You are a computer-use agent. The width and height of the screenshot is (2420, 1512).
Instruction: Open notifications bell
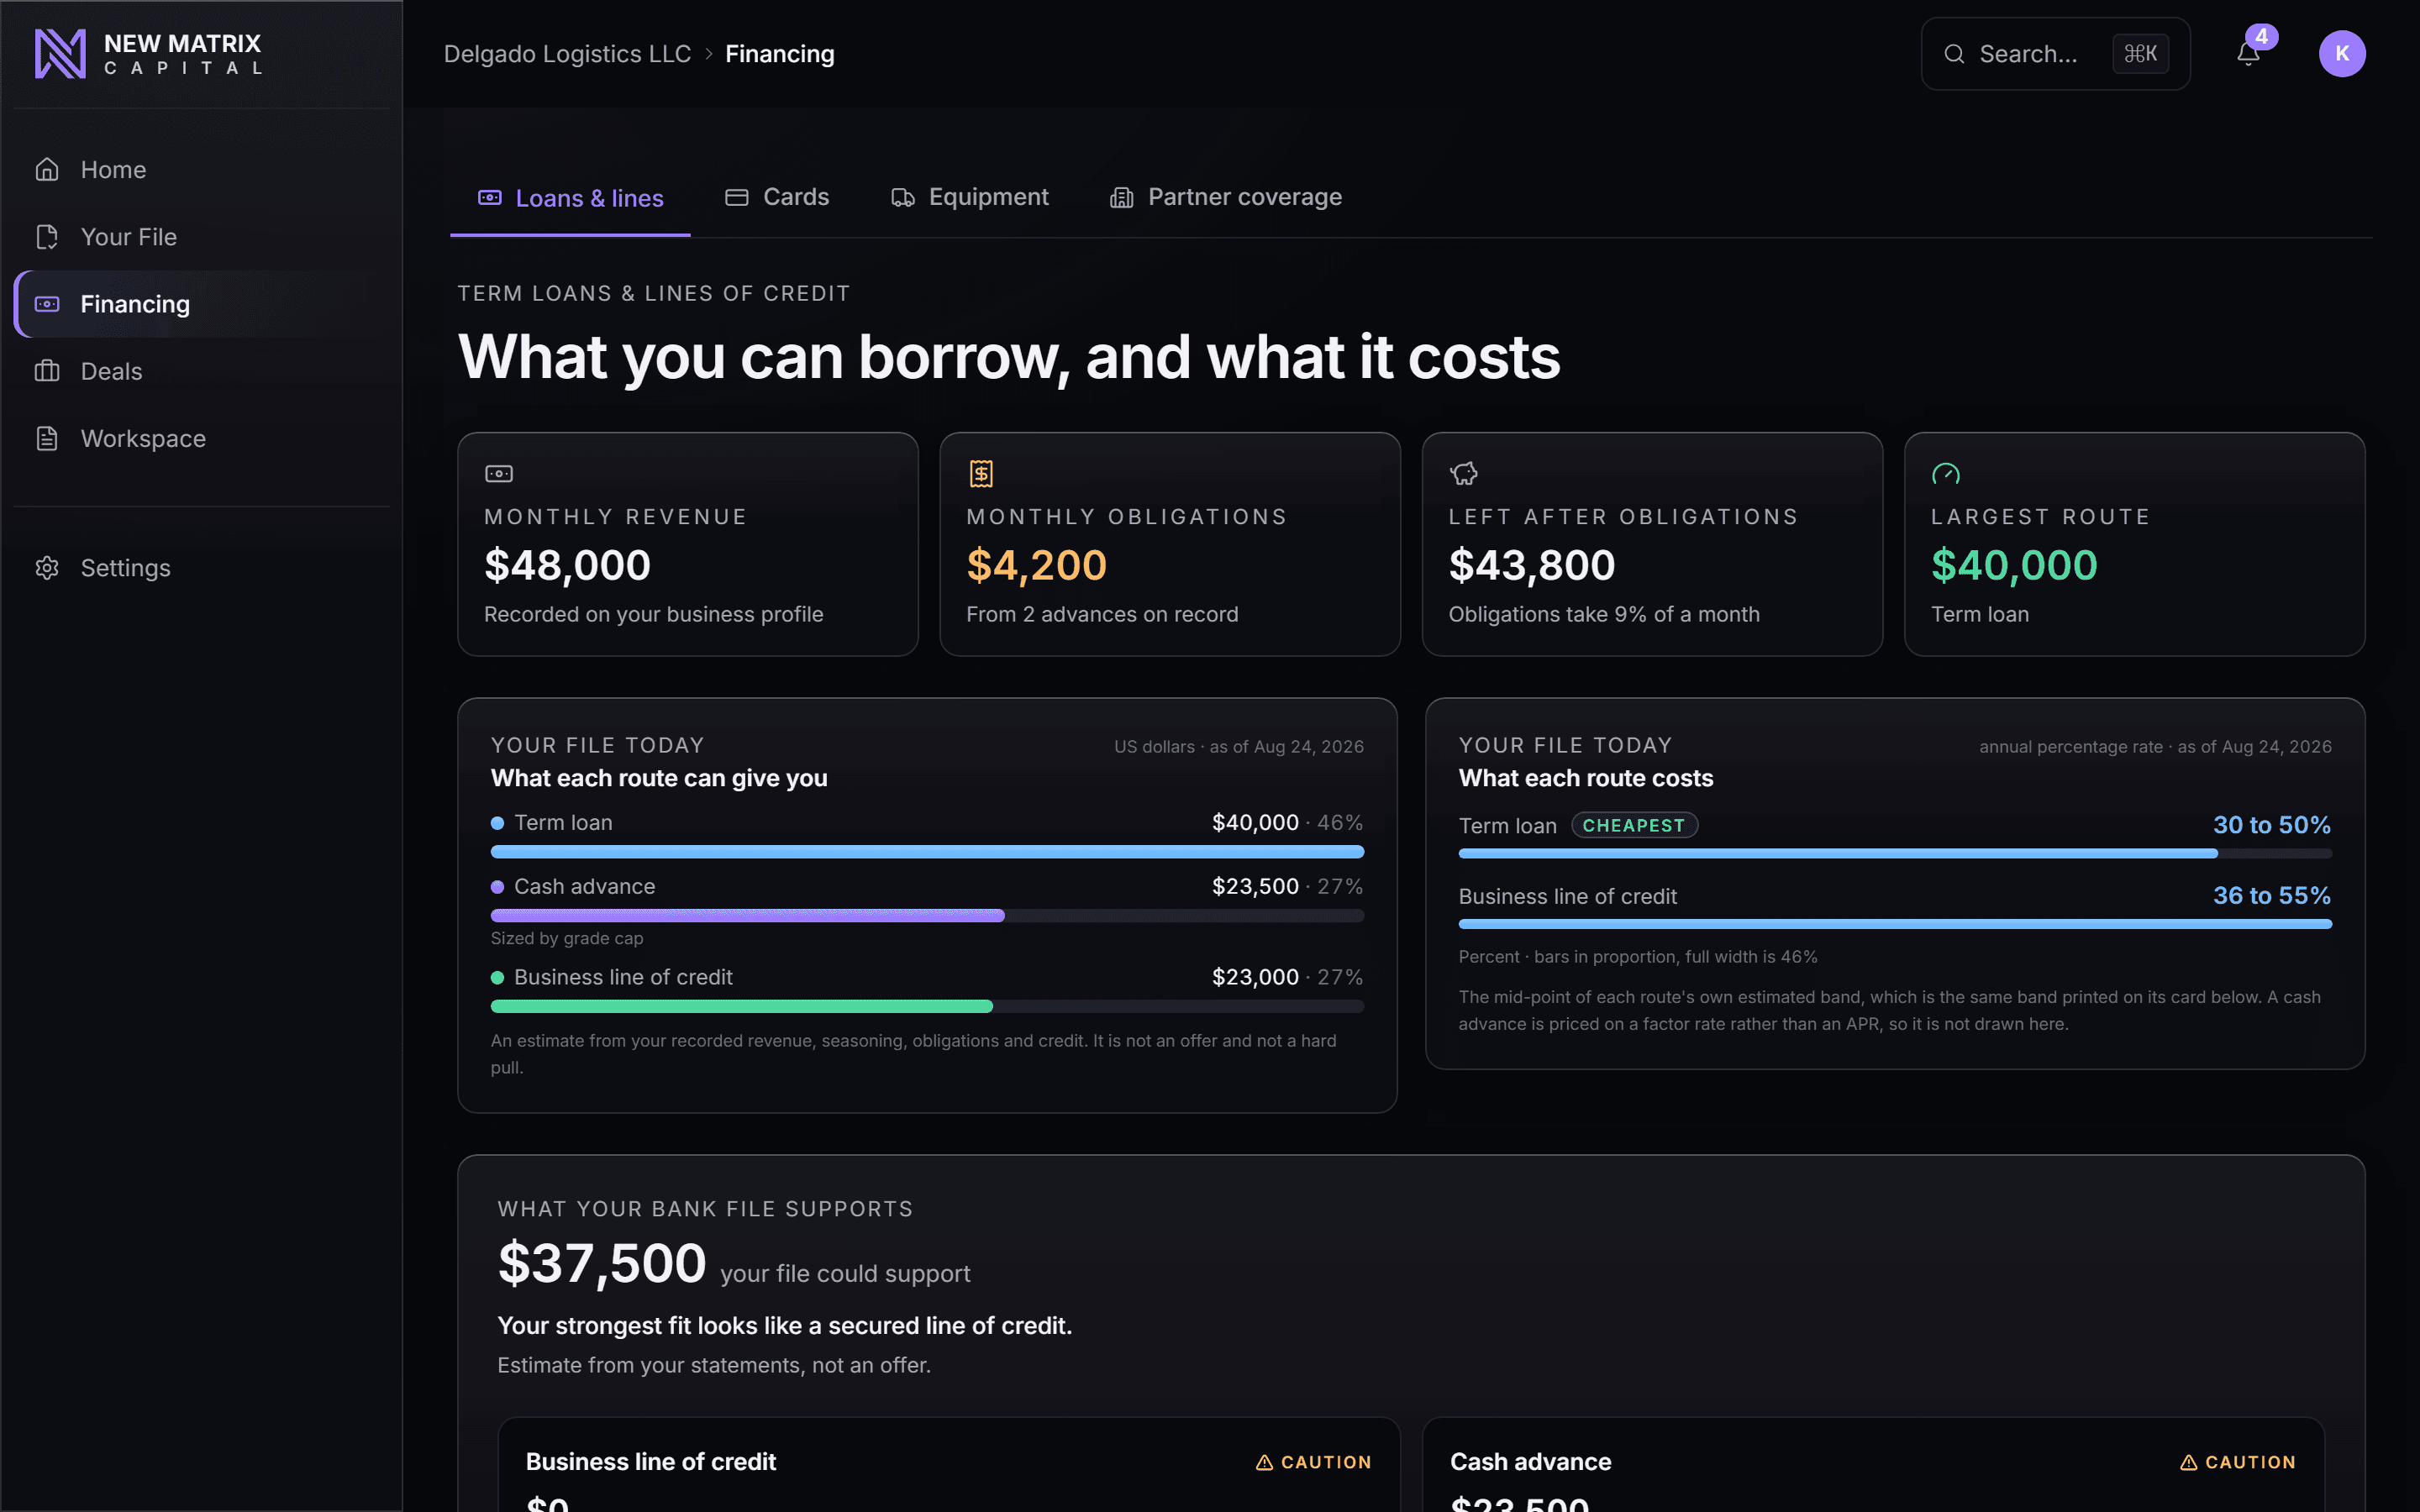pos(2248,55)
